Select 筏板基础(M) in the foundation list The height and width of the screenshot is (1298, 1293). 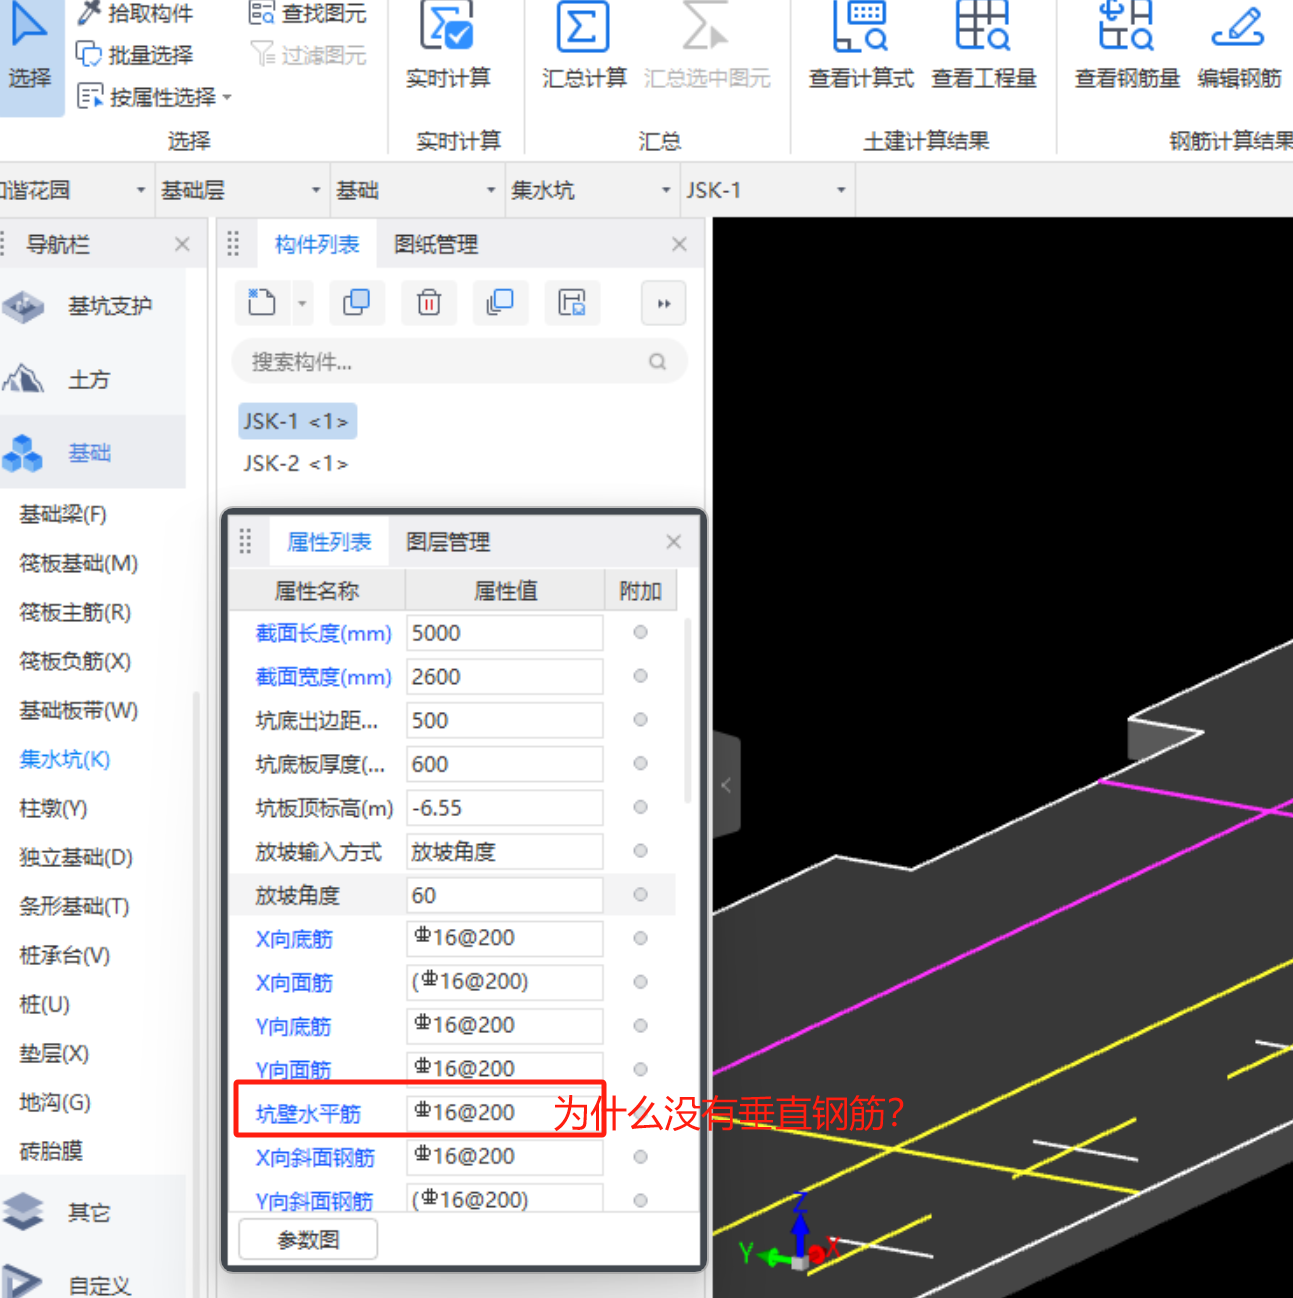(79, 563)
